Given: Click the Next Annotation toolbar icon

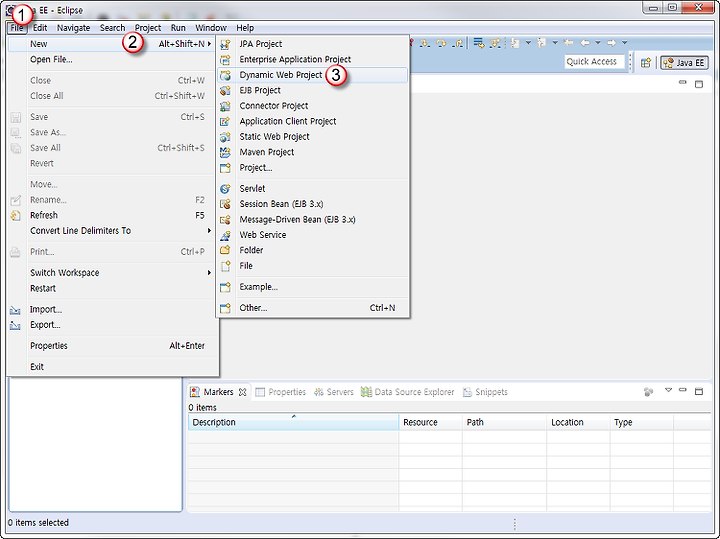Looking at the screenshot, I should click(x=515, y=43).
